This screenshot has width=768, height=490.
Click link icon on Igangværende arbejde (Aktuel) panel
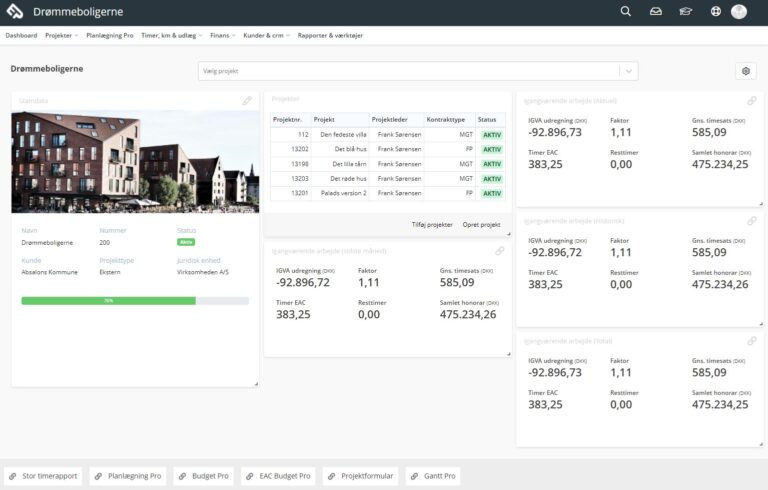(751, 101)
